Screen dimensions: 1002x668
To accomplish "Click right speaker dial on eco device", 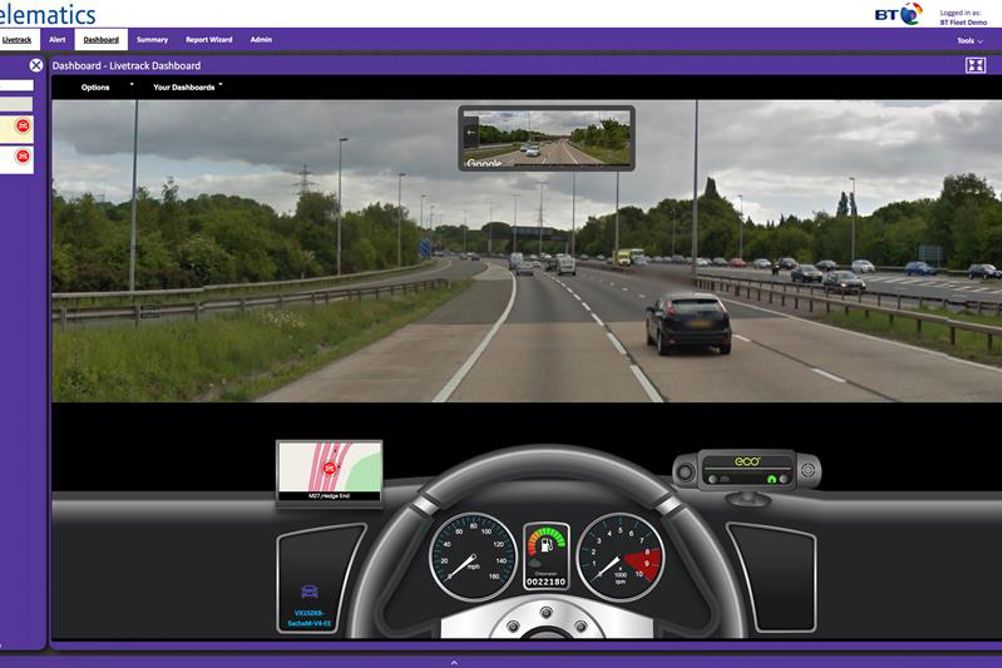I will pos(808,470).
